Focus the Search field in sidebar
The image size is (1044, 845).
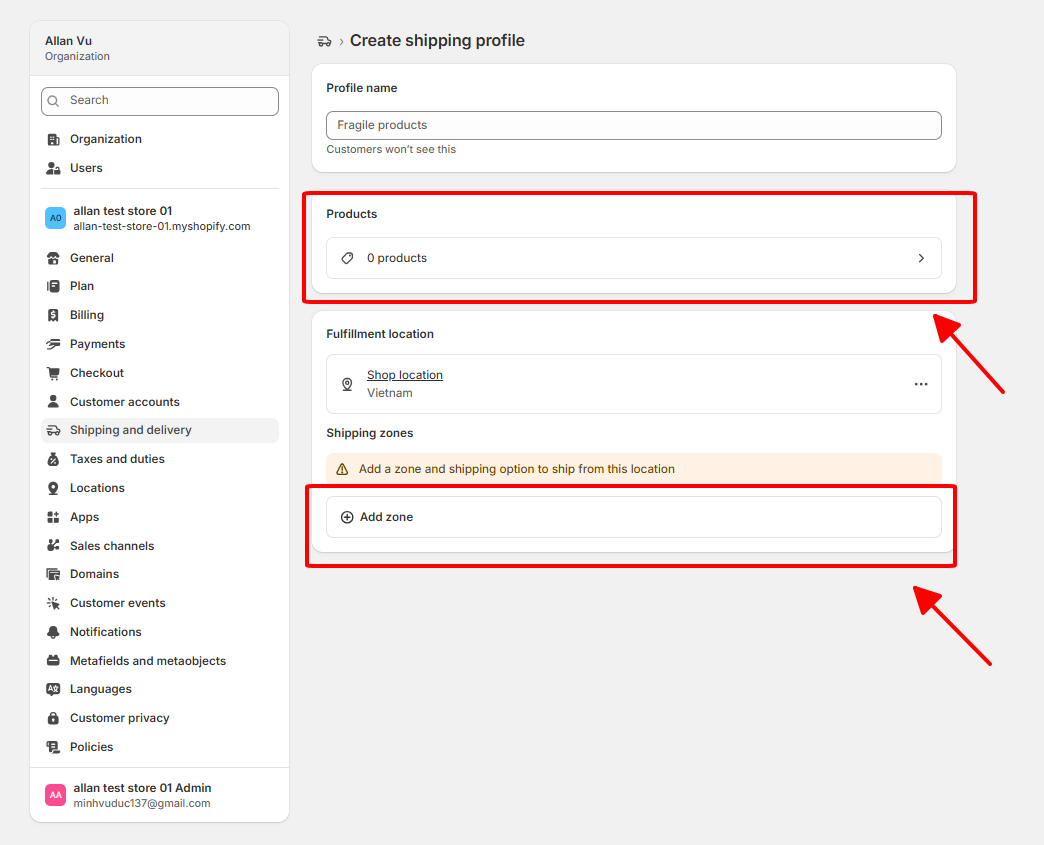tap(160, 101)
